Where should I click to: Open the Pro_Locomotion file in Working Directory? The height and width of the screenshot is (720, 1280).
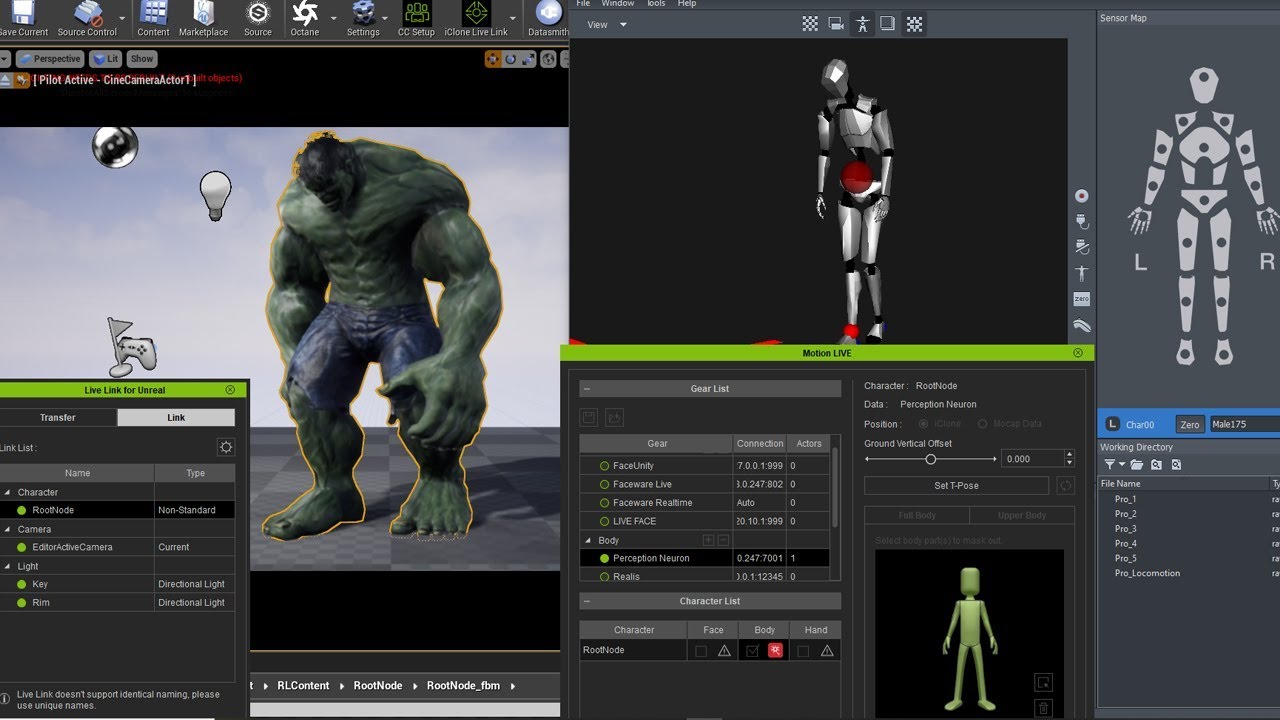[1147, 573]
